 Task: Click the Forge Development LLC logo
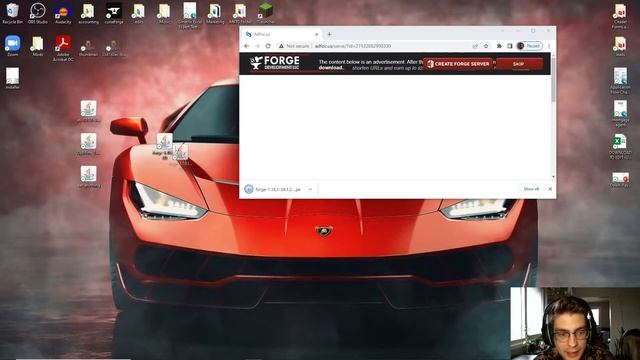[x=274, y=63]
